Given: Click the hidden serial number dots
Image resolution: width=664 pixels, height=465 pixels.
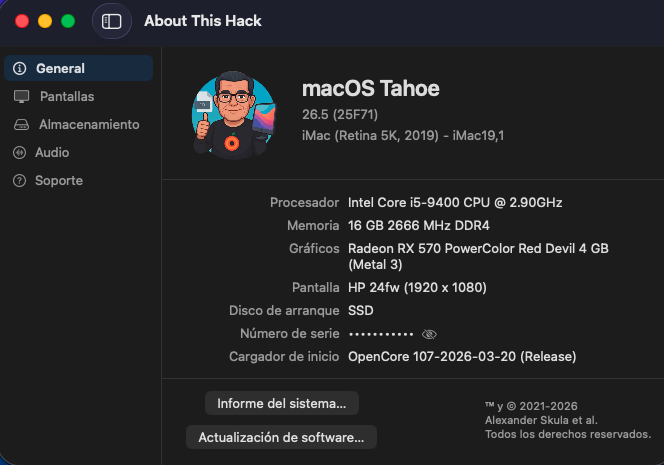Looking at the screenshot, I should click(x=381, y=334).
